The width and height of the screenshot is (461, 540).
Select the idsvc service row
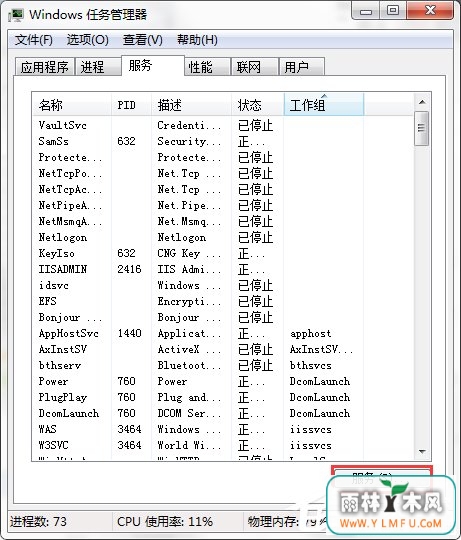tap(222, 285)
